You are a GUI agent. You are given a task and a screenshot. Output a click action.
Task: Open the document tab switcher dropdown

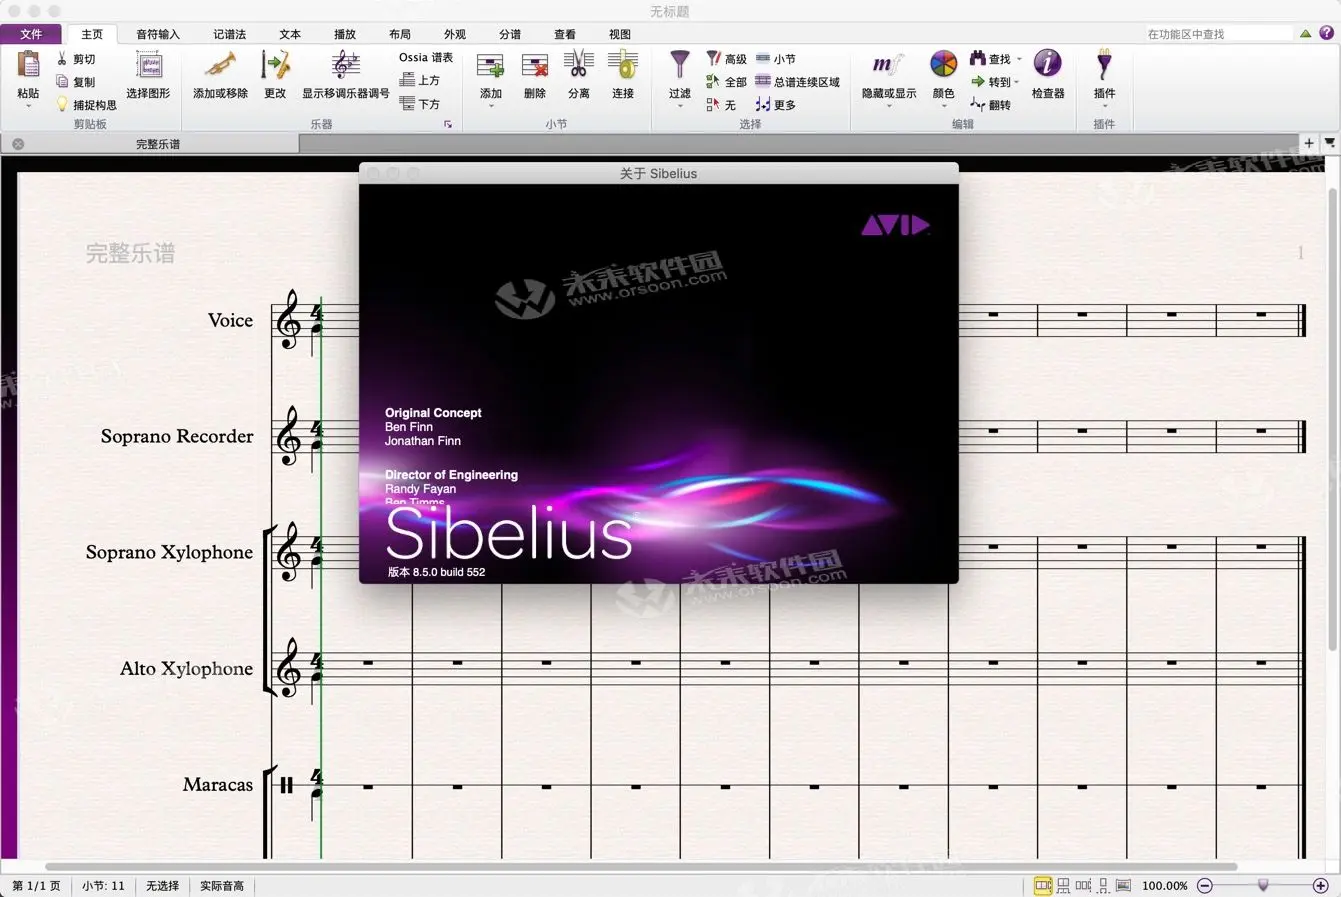tap(1330, 143)
